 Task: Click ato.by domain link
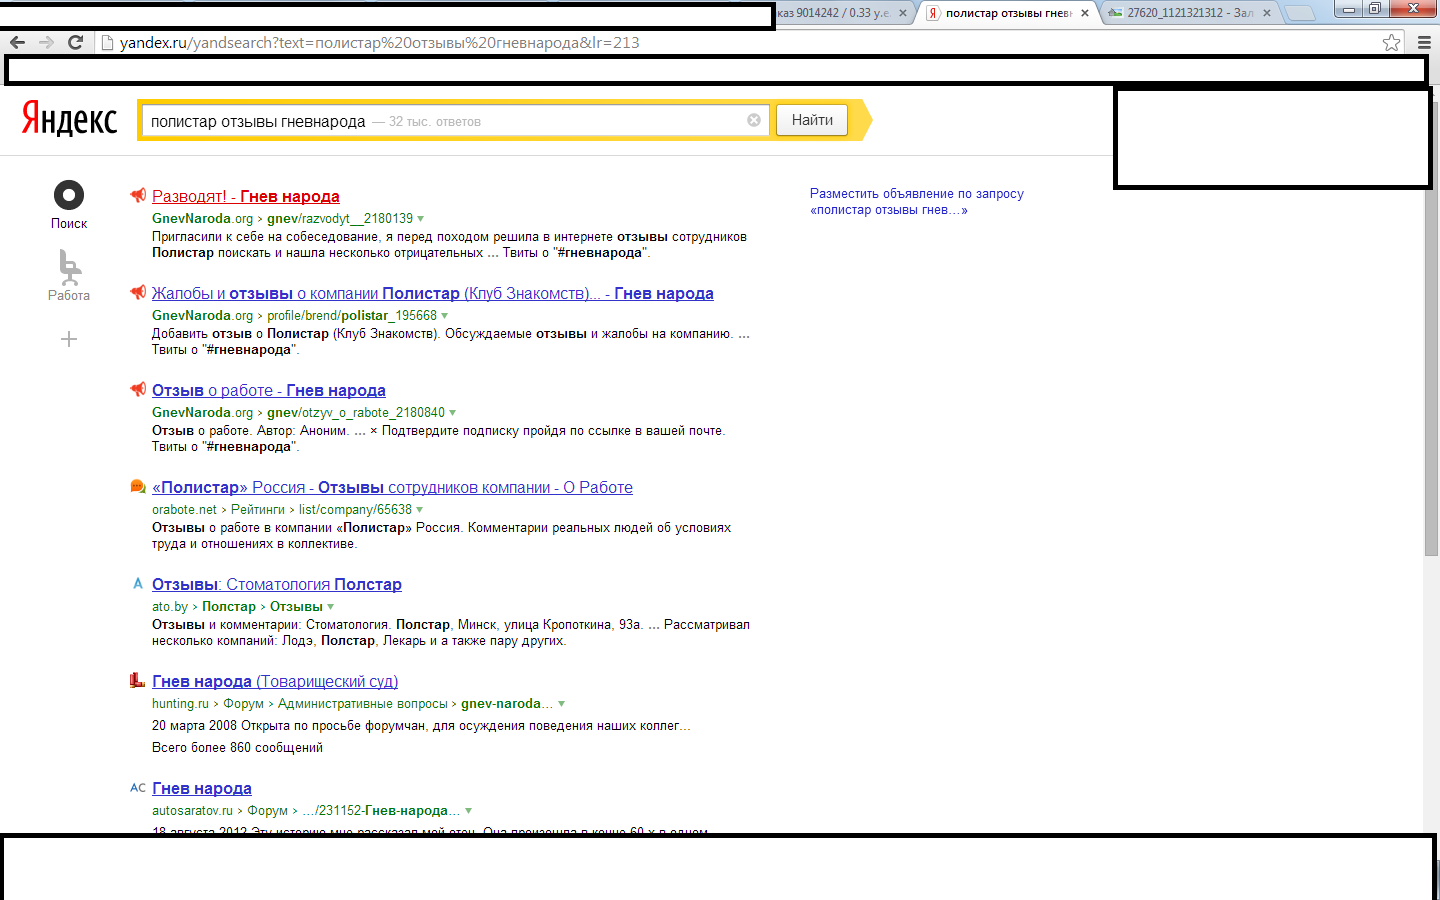click(170, 606)
